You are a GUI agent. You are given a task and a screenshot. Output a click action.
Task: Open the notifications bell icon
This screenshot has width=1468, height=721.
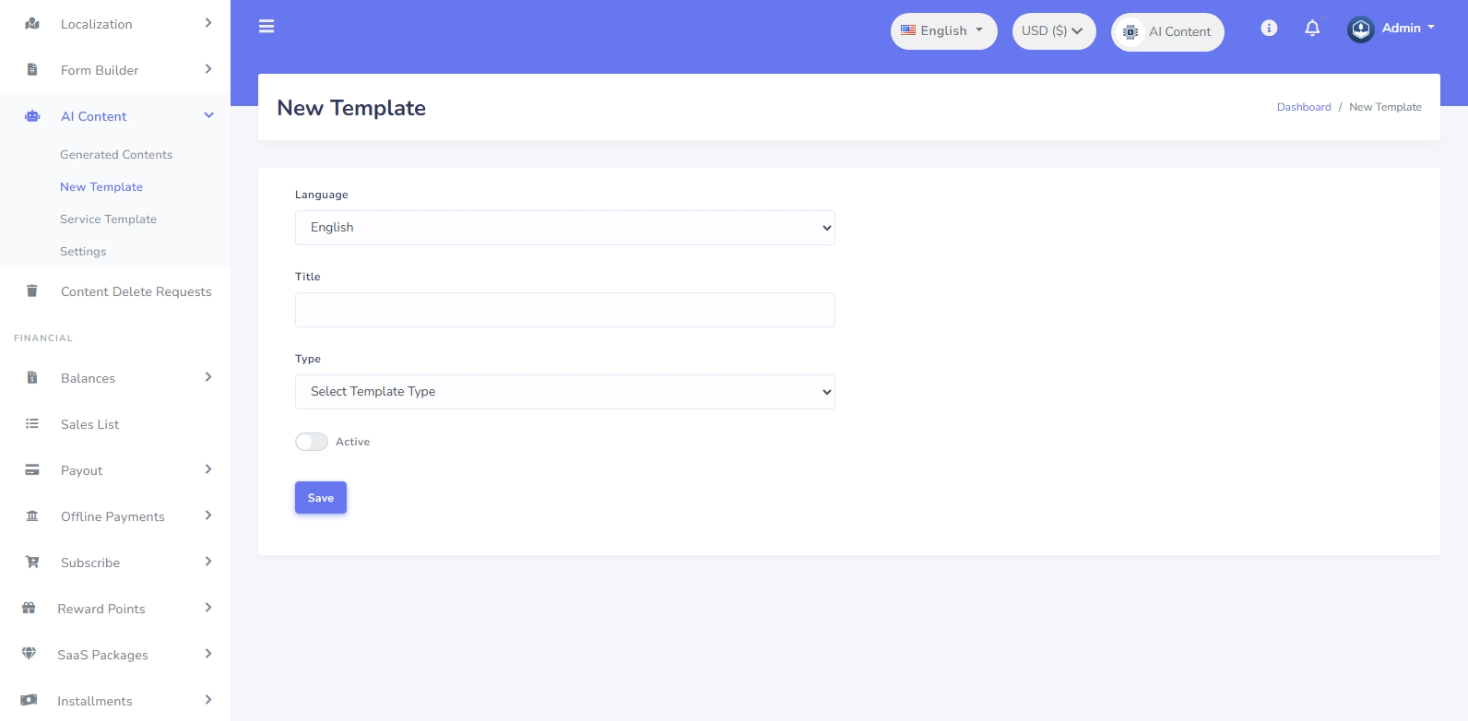(1312, 29)
